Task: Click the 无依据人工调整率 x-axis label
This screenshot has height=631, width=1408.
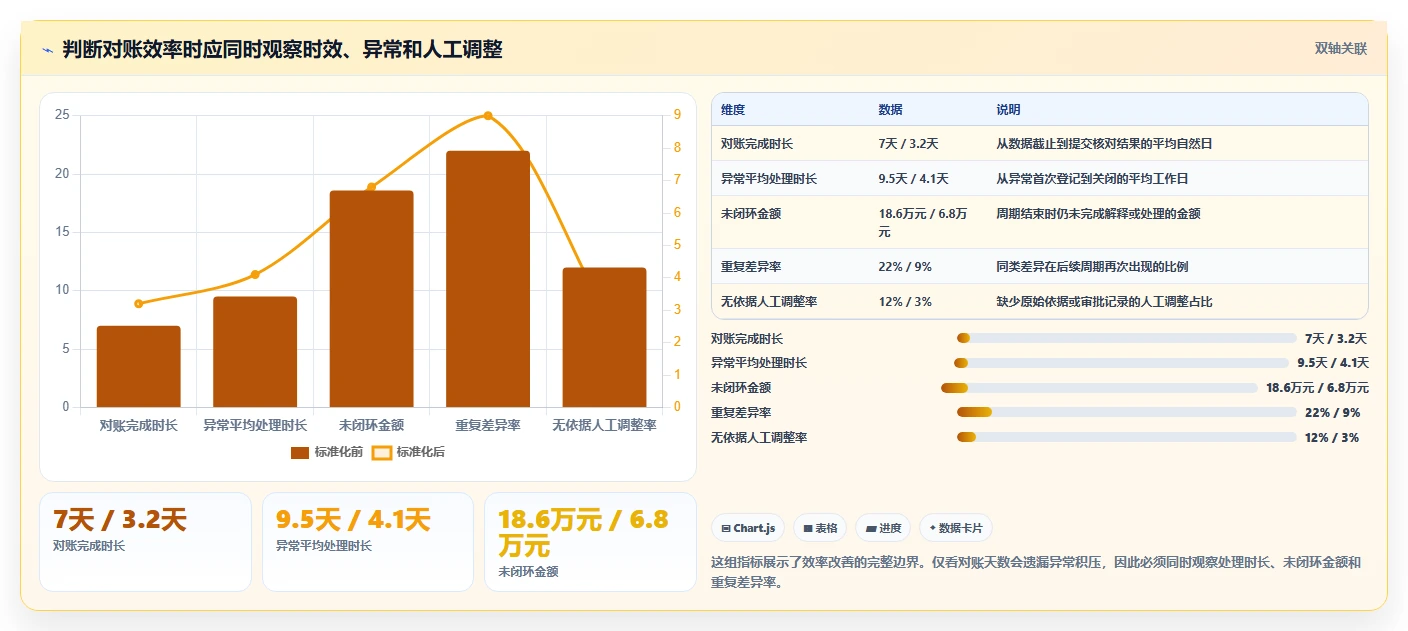Action: click(x=604, y=425)
